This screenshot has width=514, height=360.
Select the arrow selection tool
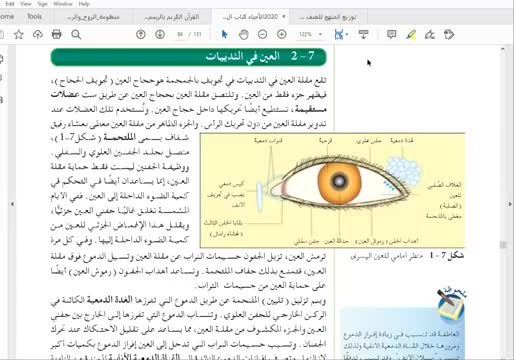tap(224, 34)
